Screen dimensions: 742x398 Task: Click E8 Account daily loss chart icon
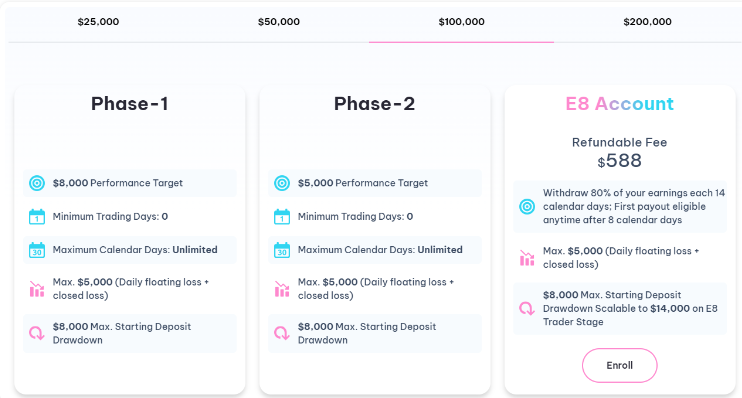(x=527, y=258)
